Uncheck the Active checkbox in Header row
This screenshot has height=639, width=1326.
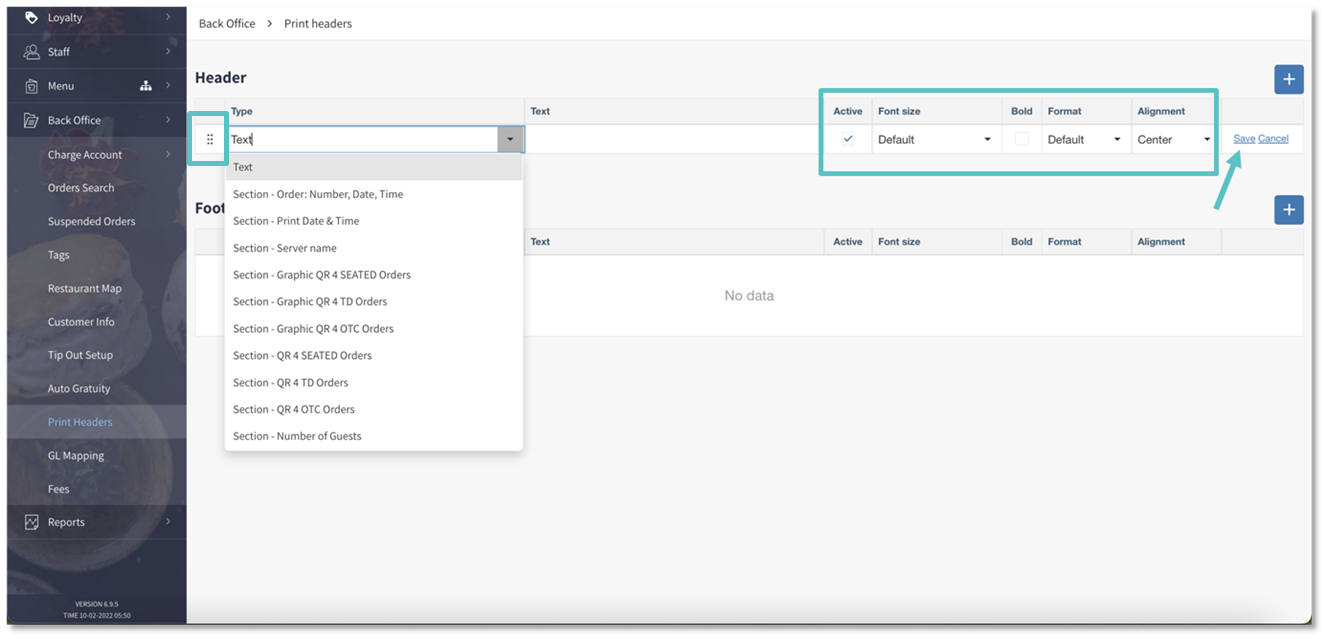tap(847, 139)
